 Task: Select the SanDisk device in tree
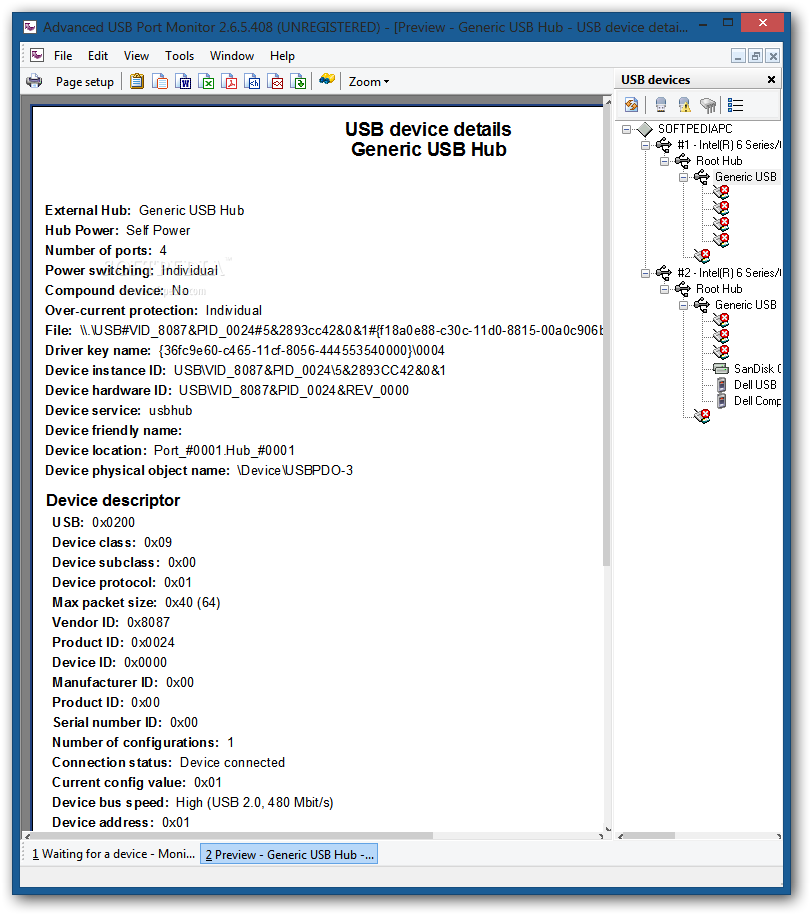pos(757,369)
